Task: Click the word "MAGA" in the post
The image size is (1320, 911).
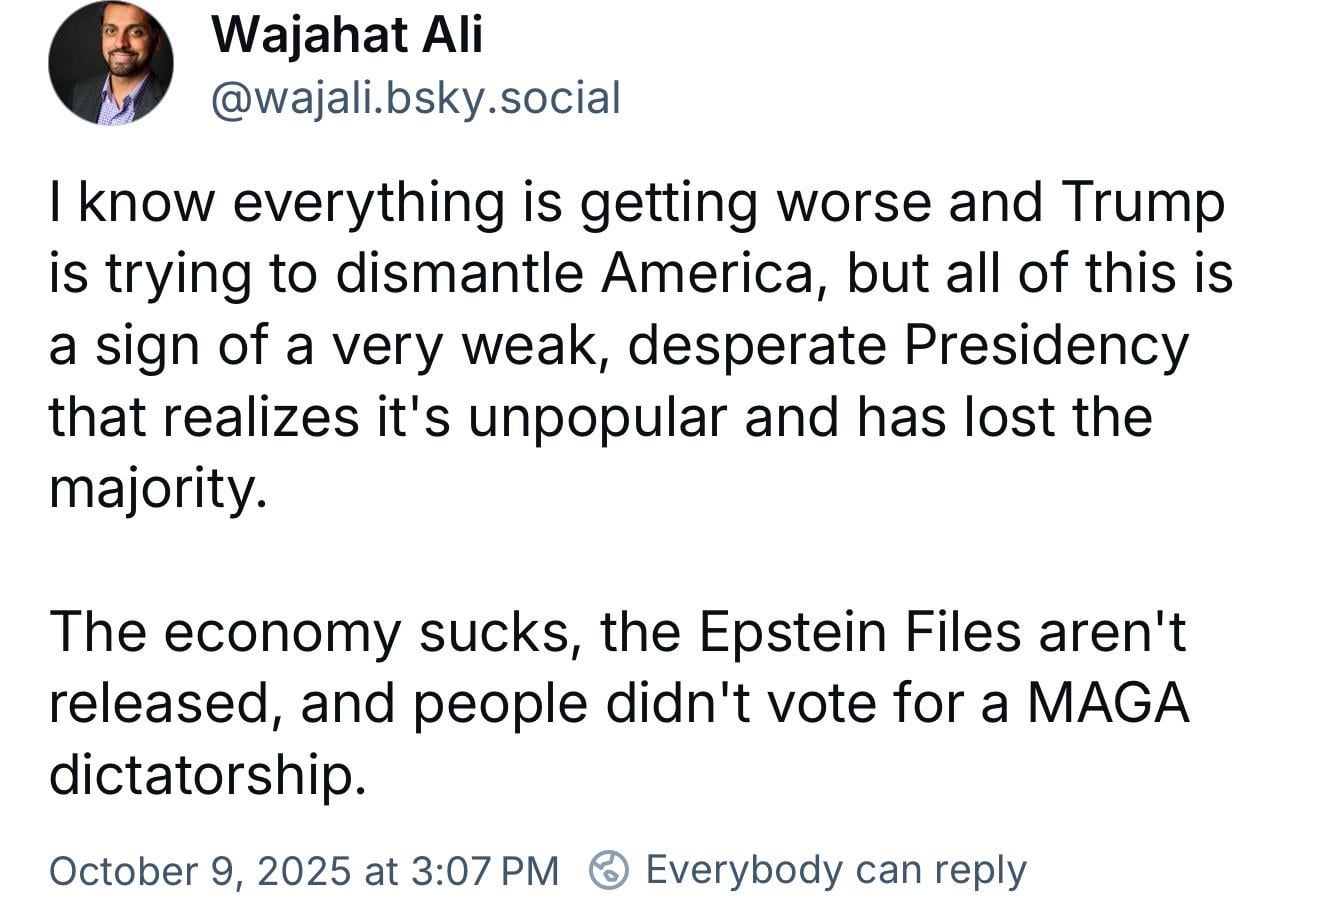Action: (x=1108, y=704)
